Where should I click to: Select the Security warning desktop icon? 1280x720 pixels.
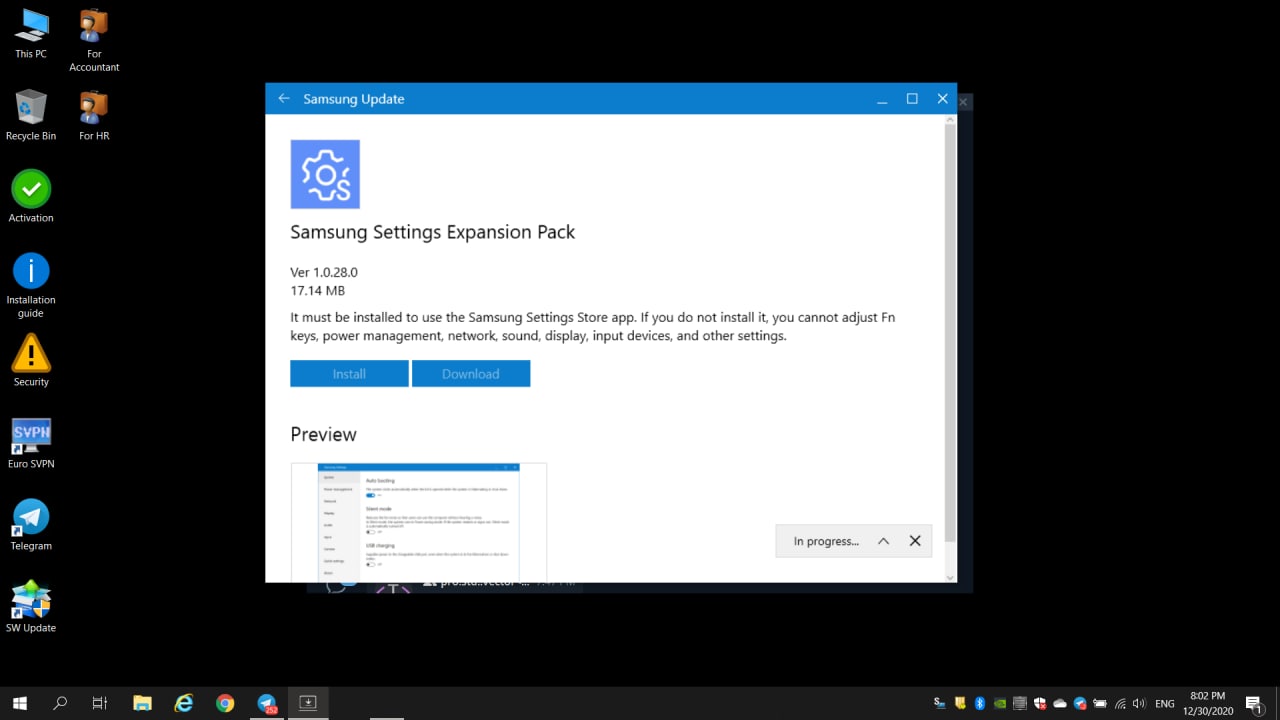click(31, 360)
